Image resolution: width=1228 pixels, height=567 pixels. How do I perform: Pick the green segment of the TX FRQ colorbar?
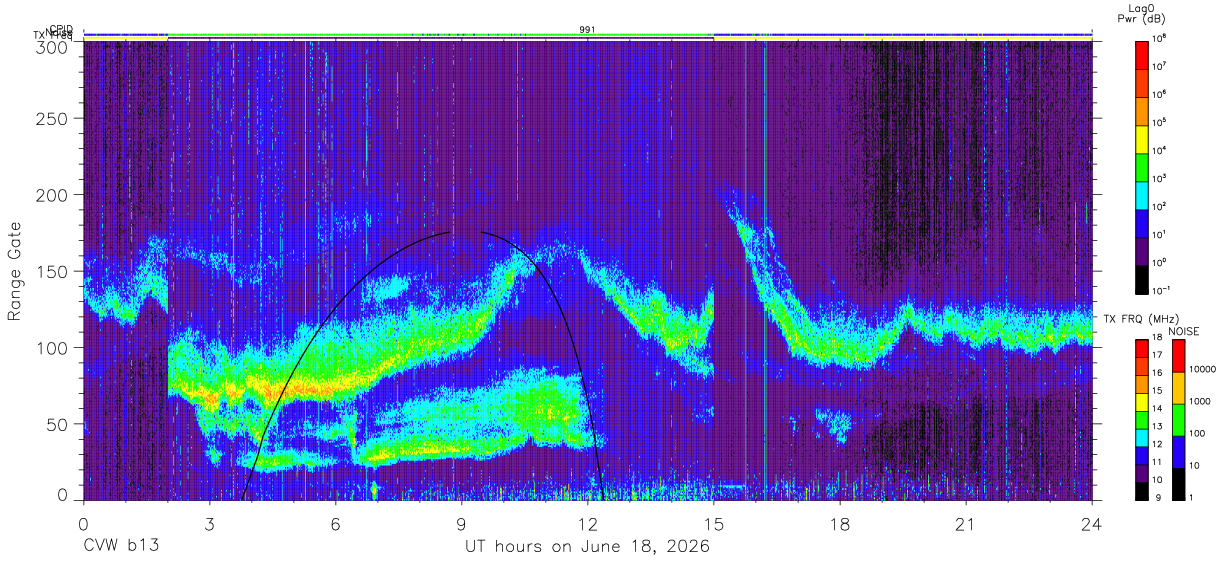(1140, 420)
